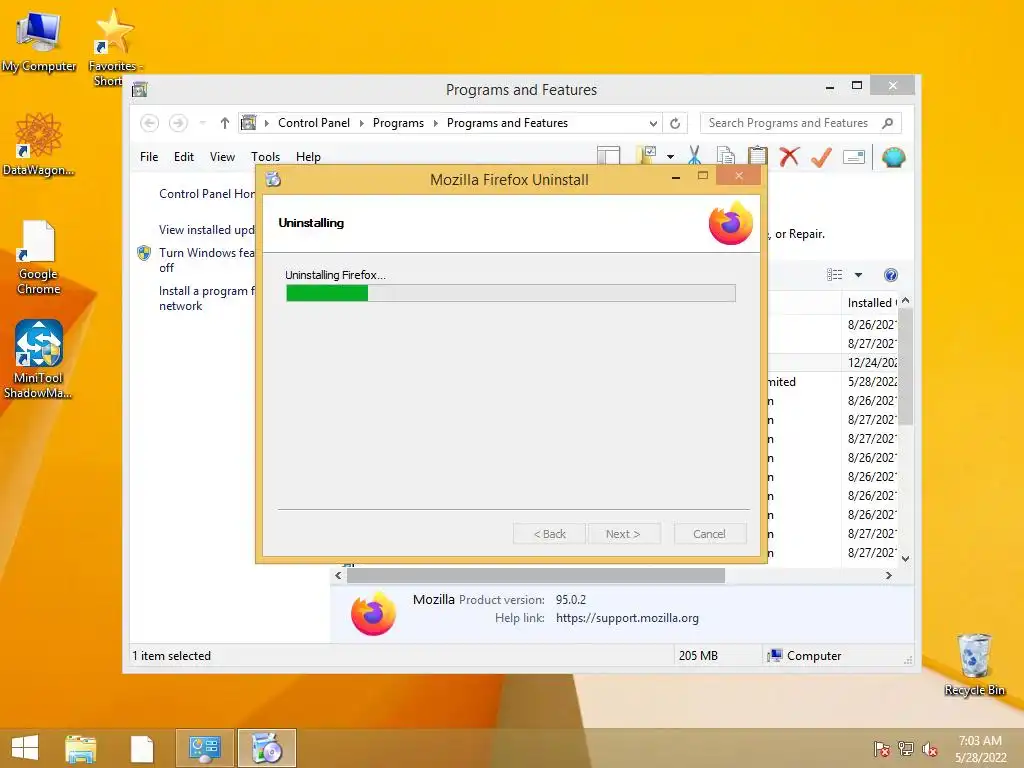Open the Tools menu
Viewport: 1024px width, 768px height.
pos(265,157)
